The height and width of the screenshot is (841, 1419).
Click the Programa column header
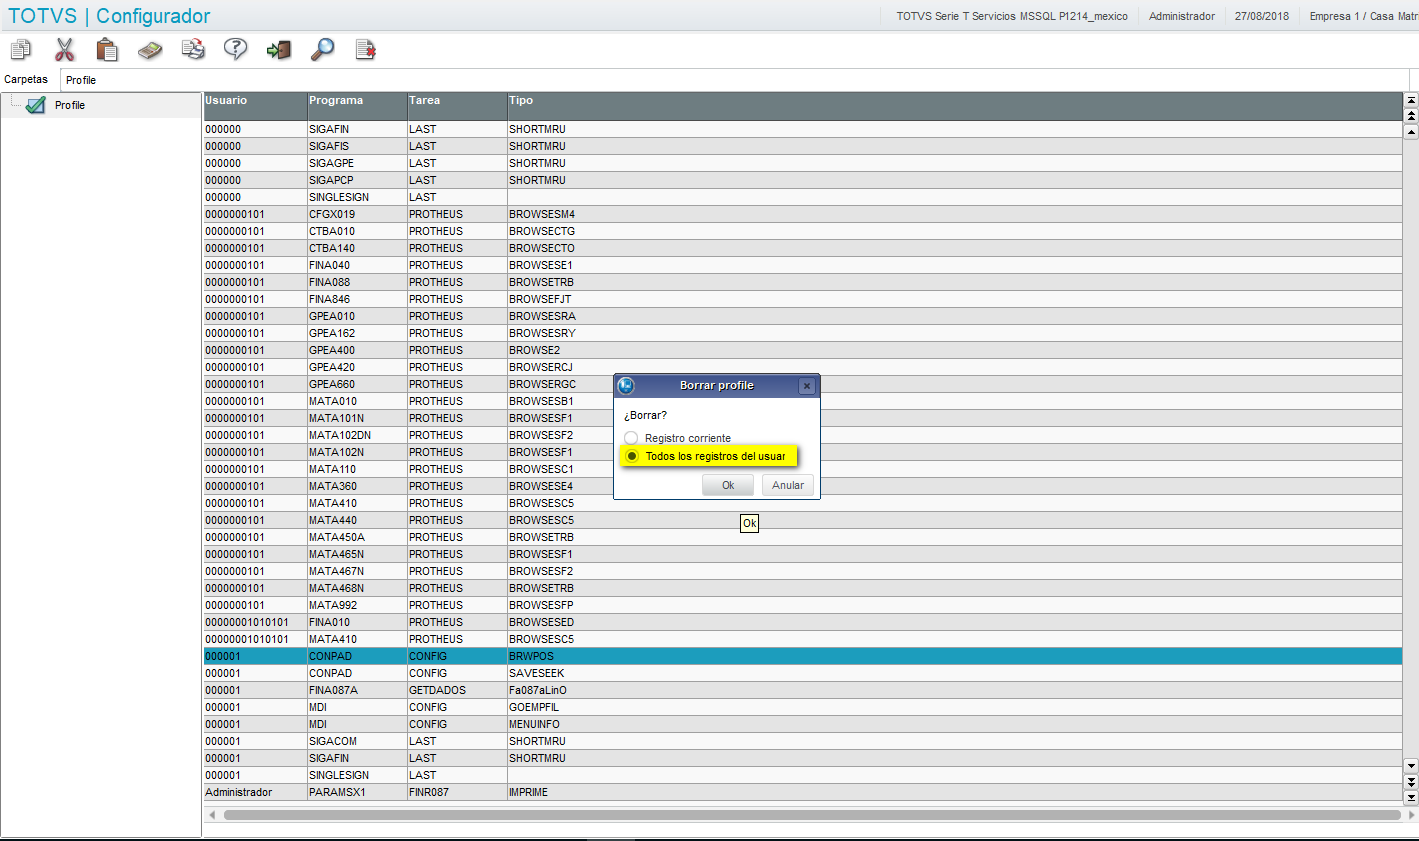coord(357,106)
